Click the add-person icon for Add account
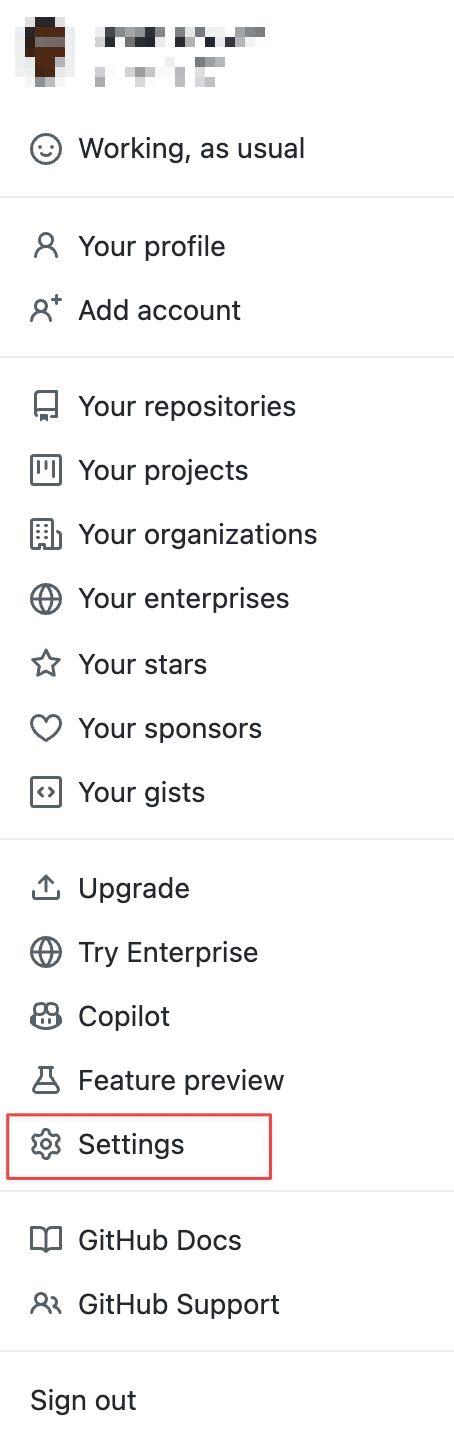 pos(46,310)
